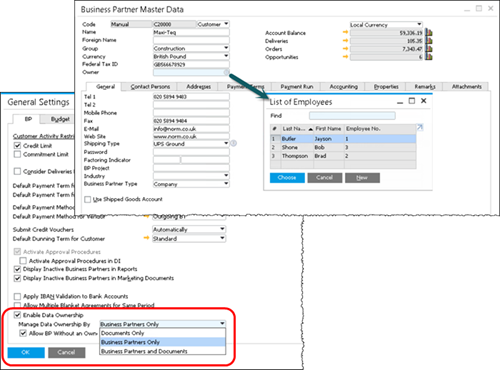Click Shipping Type info icon

[234, 143]
